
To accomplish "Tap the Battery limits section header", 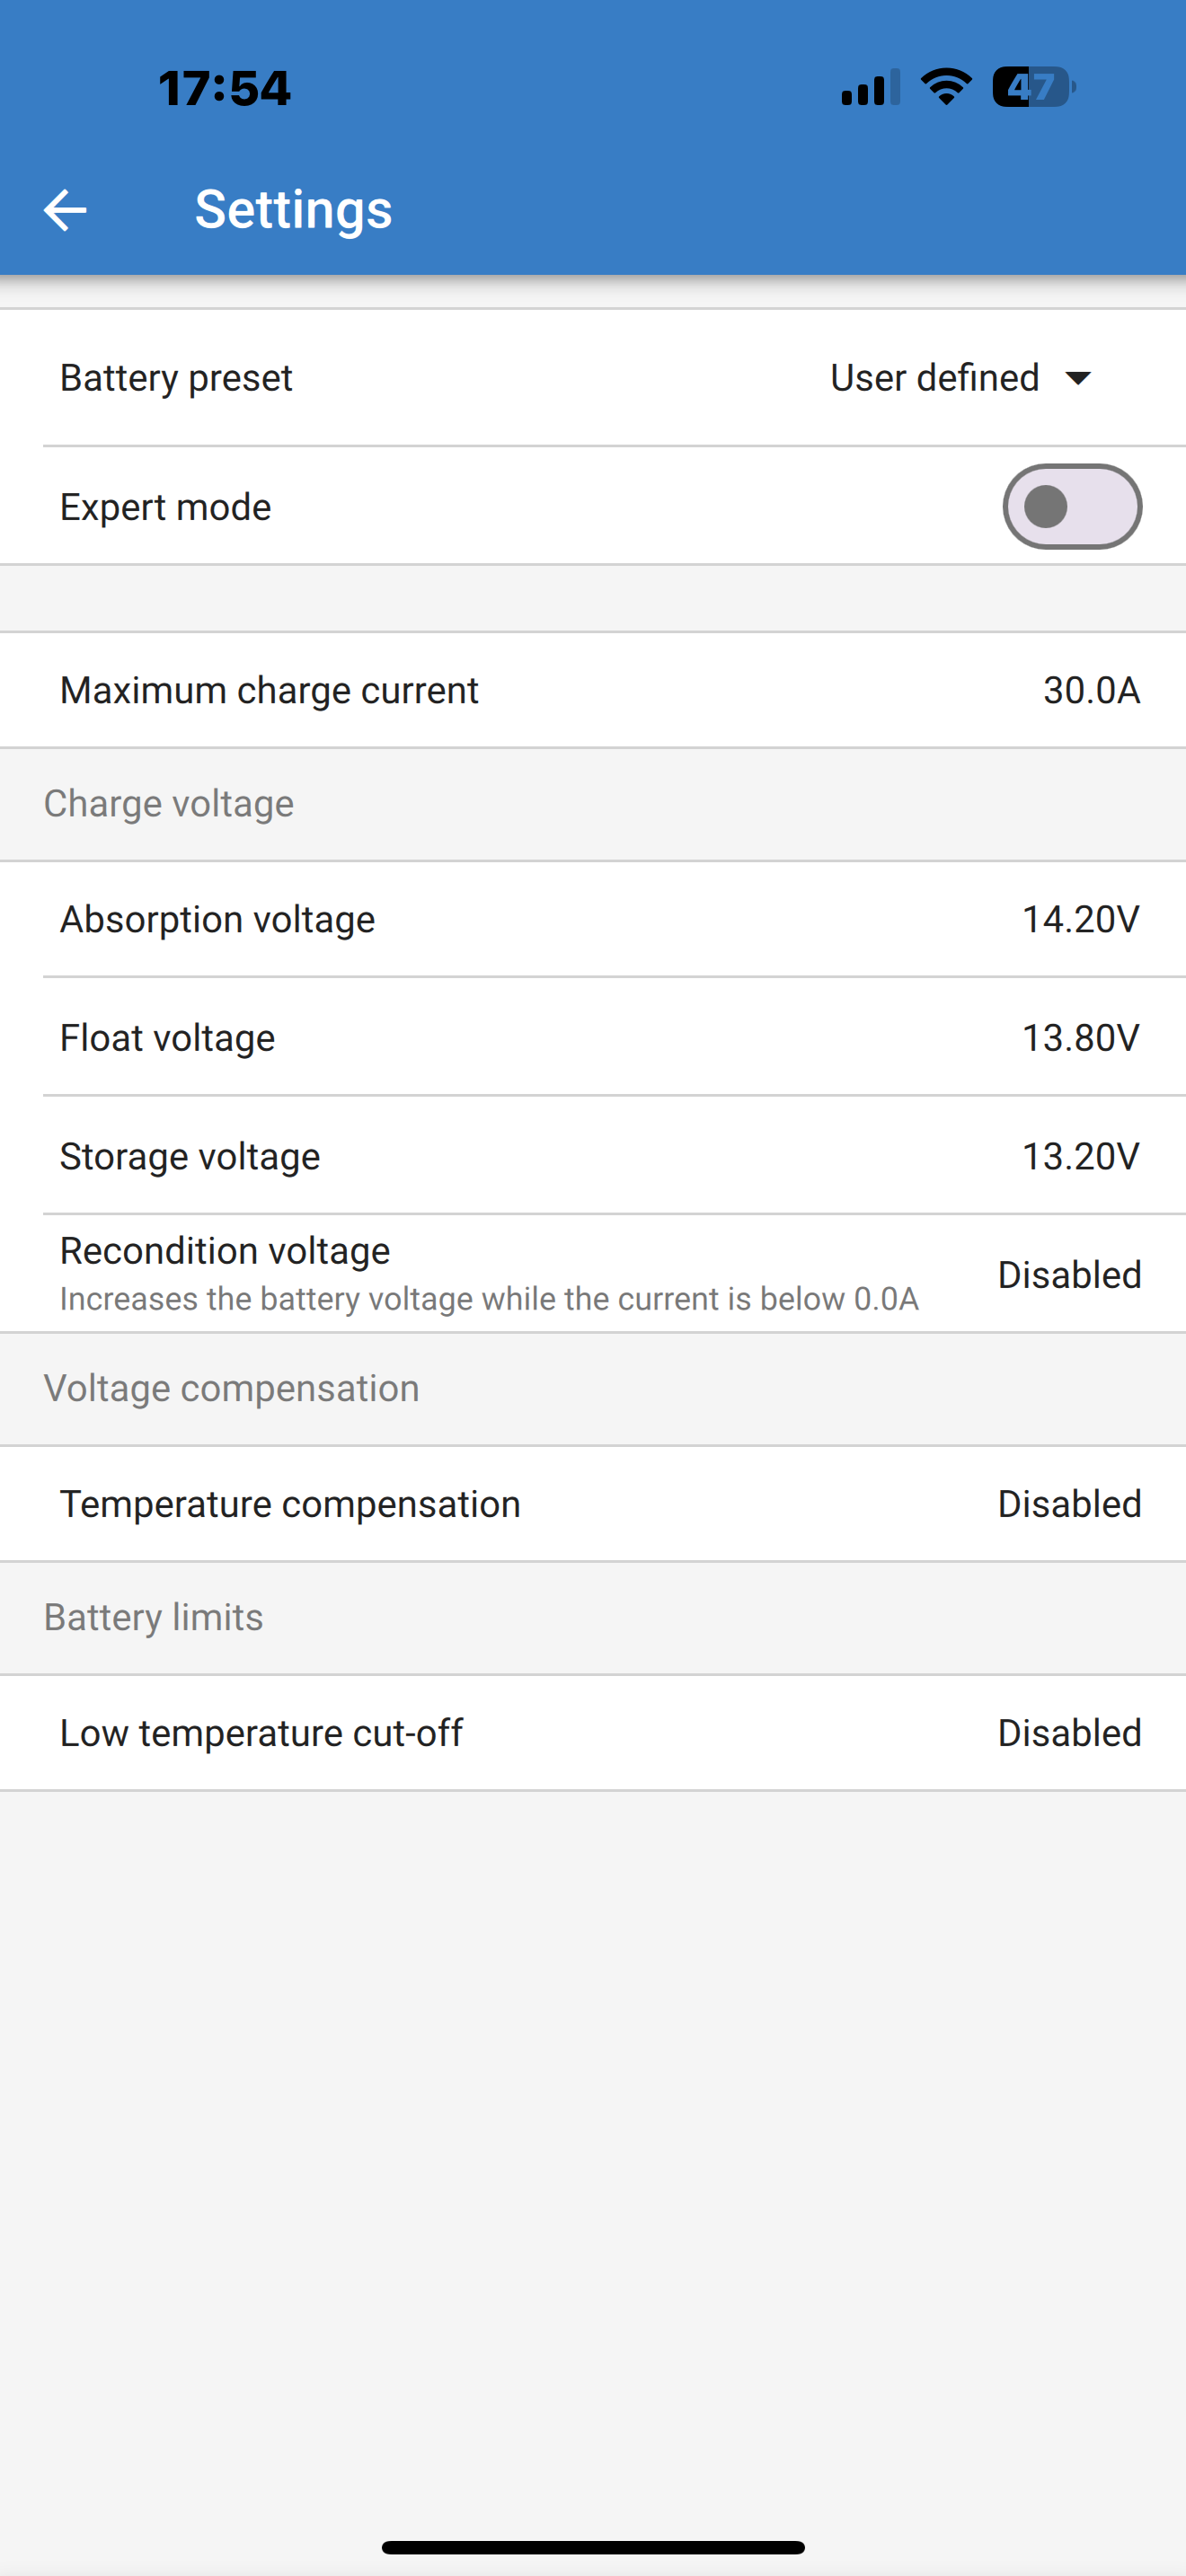I will click(154, 1618).
